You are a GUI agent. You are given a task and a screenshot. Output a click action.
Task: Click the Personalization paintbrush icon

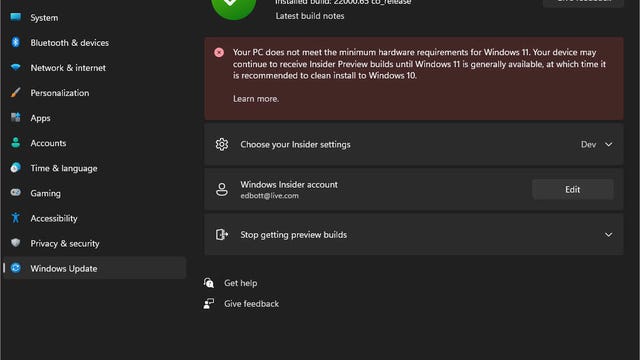tap(16, 93)
